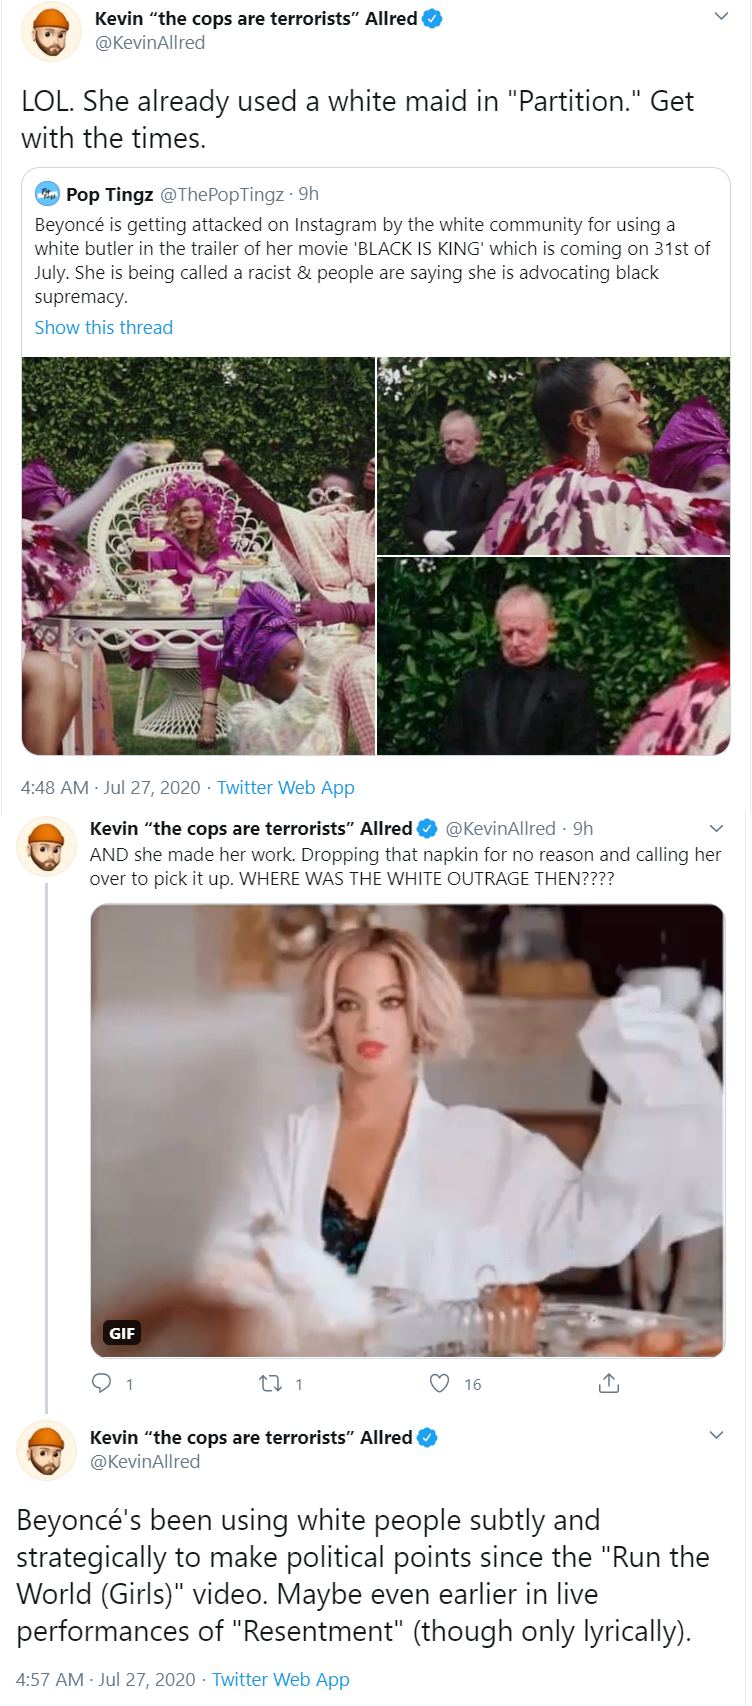Screen dimensions: 752x1706
Task: Like the tweet with the heart icon
Action: (x=439, y=1383)
